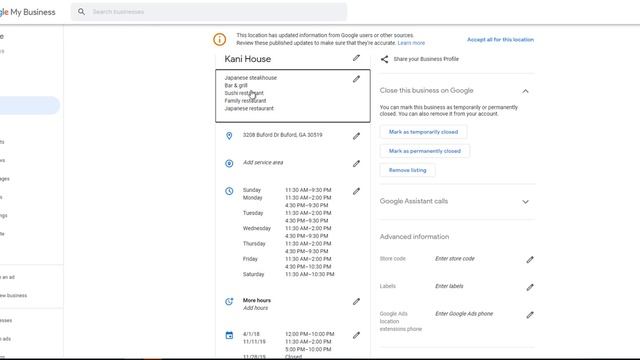Click Enter store code field
This screenshot has width=640, height=360.
(x=455, y=259)
